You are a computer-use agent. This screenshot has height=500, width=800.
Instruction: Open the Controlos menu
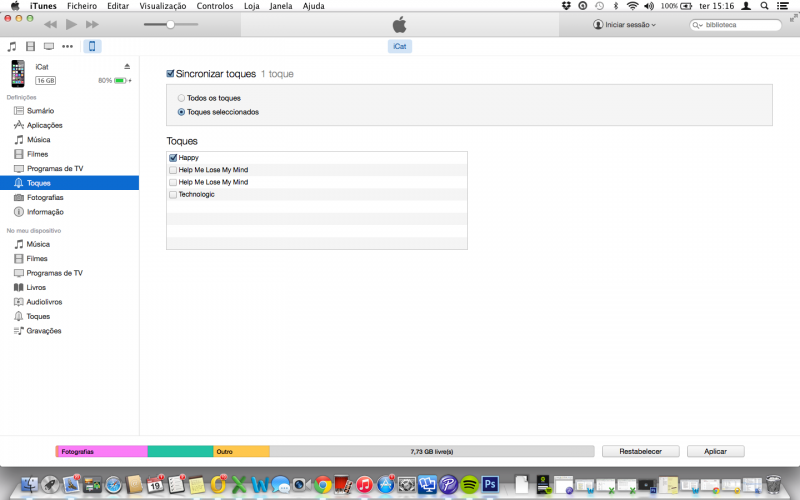pyautogui.click(x=215, y=6)
